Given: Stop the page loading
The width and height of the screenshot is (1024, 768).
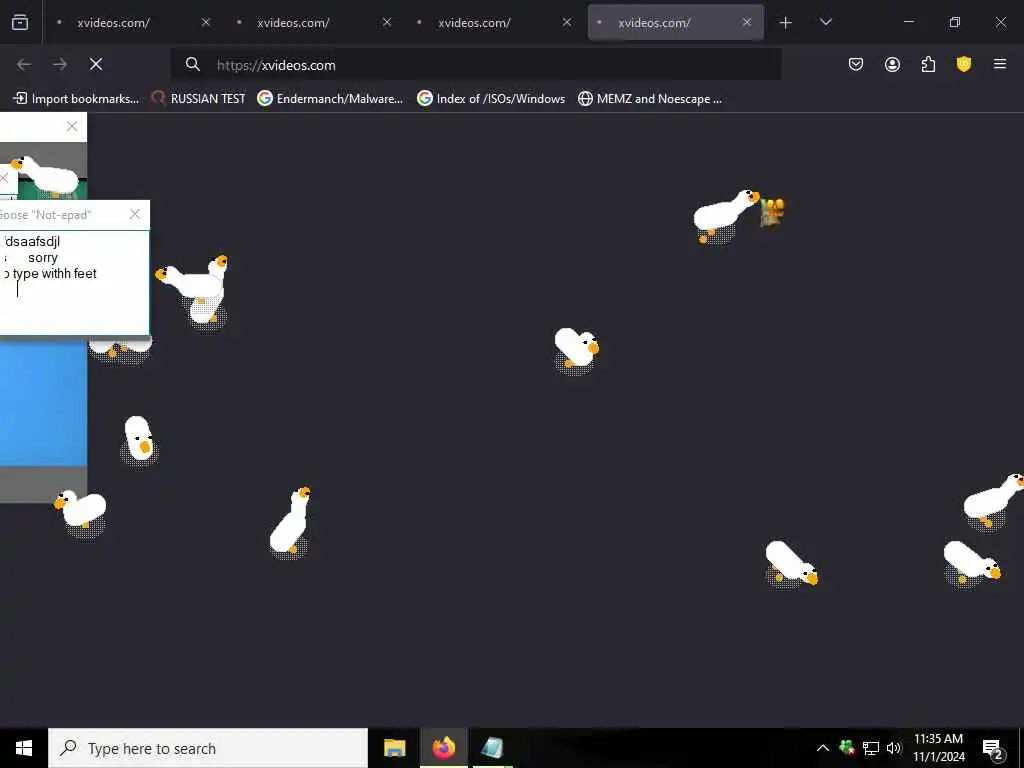Looking at the screenshot, I should pos(96,64).
